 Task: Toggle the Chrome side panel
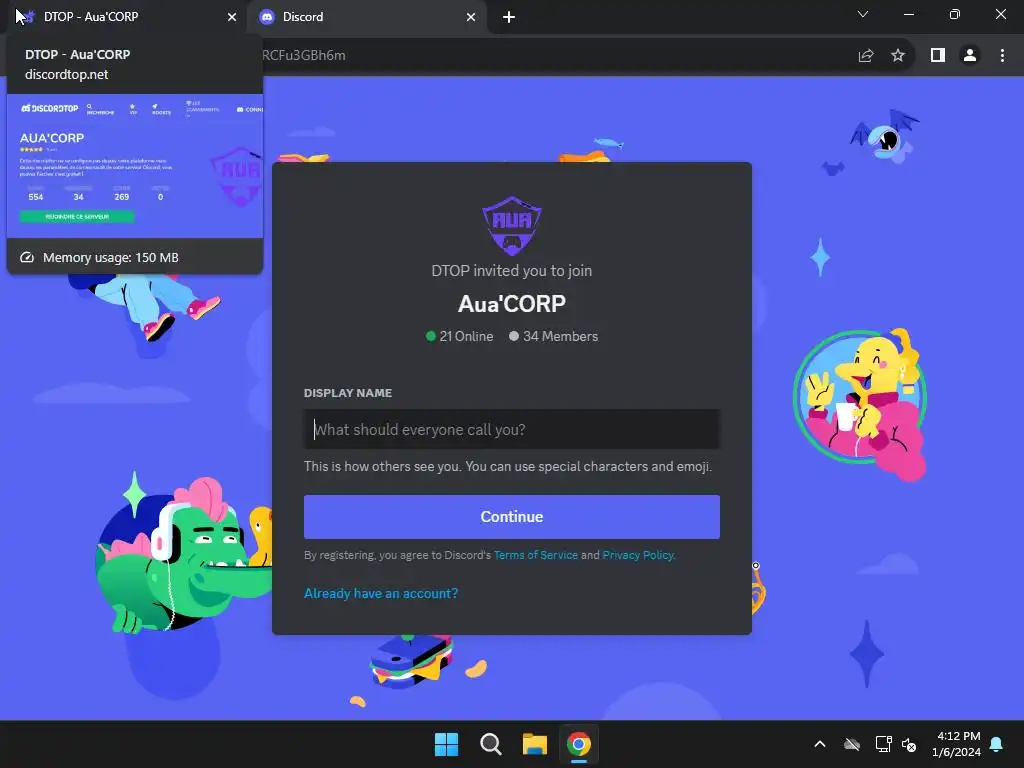point(938,56)
